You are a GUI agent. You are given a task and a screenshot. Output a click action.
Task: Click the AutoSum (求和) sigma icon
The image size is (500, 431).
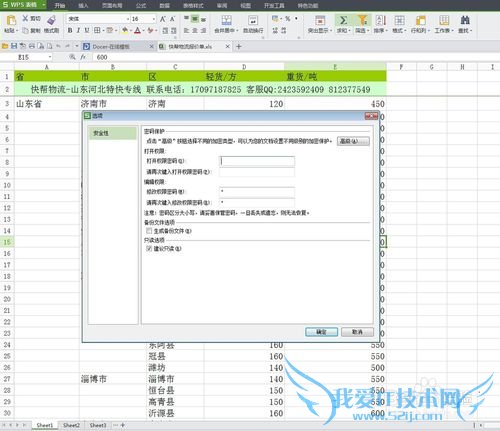(343, 20)
